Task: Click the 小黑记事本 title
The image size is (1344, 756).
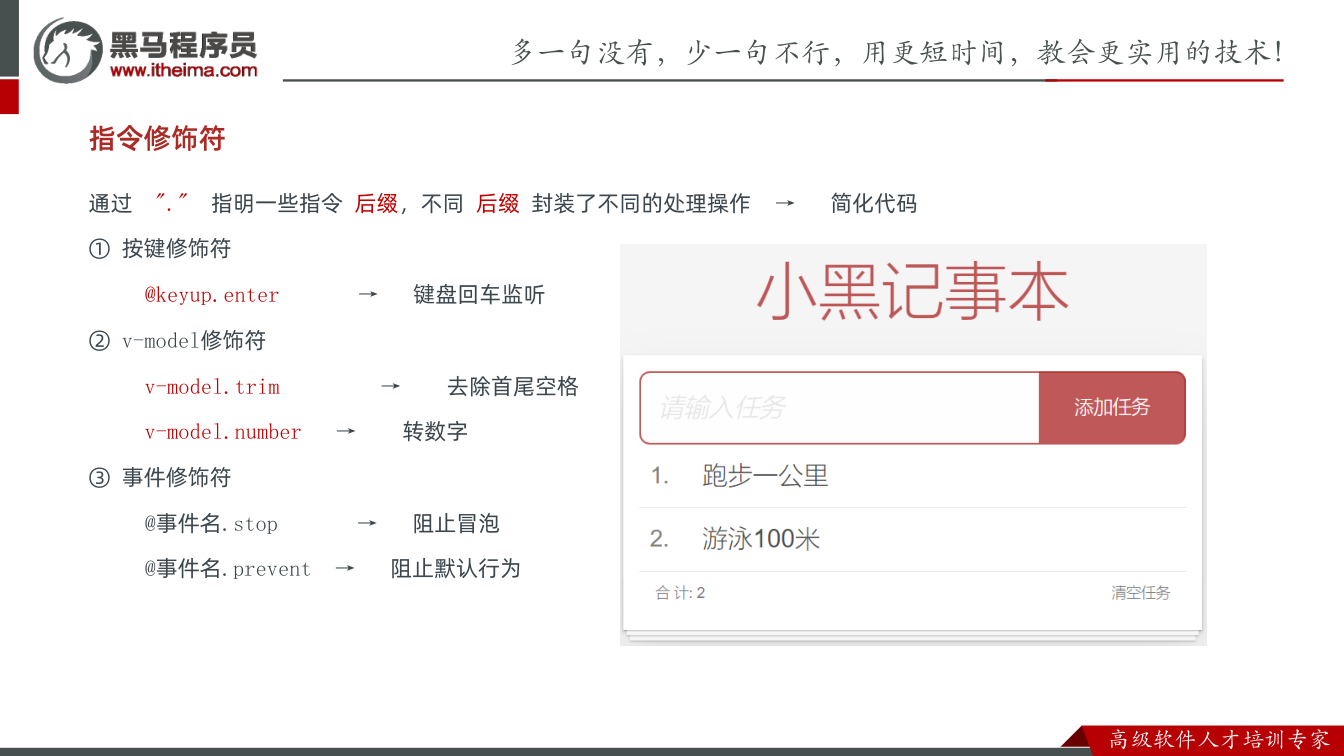Action: click(x=912, y=293)
